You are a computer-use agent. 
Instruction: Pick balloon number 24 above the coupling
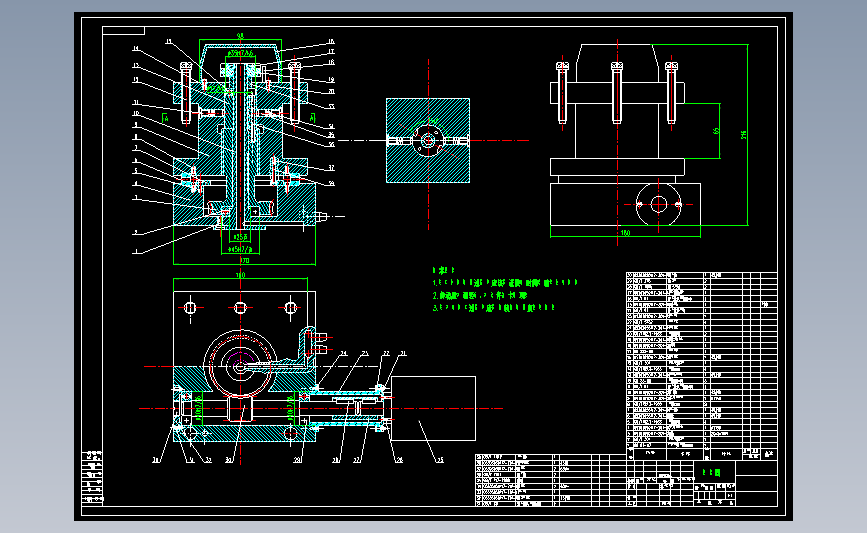[x=343, y=353]
